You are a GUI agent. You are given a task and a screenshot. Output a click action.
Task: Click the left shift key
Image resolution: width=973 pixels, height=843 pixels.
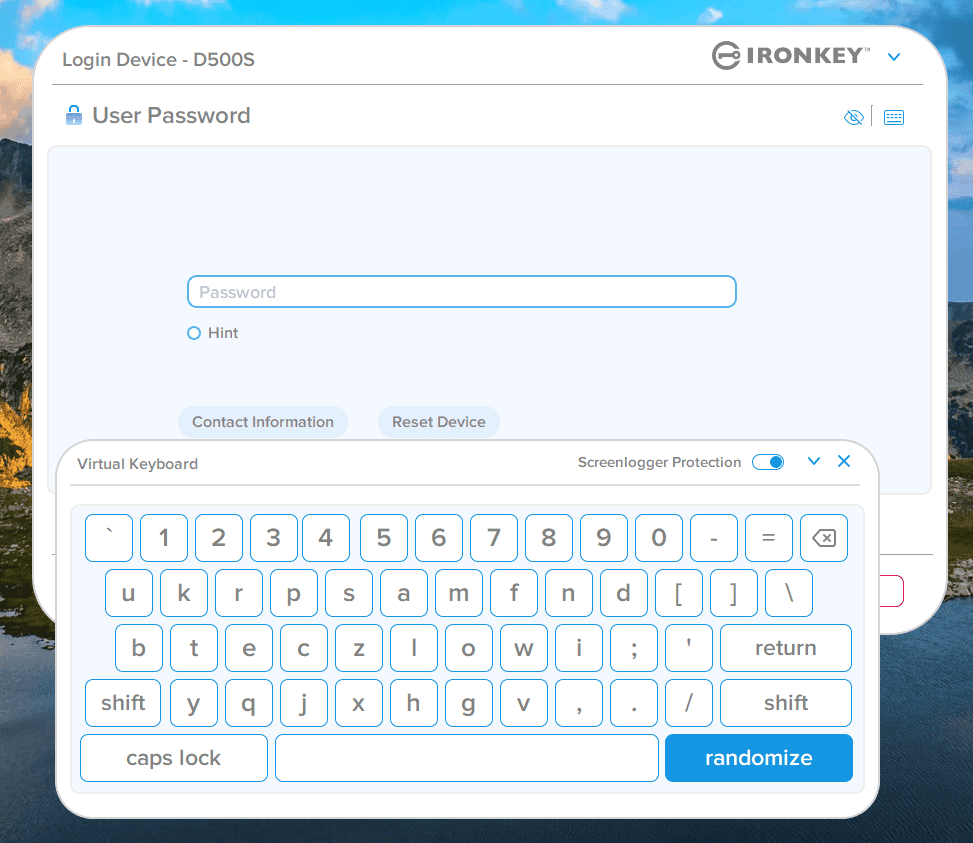[123, 703]
